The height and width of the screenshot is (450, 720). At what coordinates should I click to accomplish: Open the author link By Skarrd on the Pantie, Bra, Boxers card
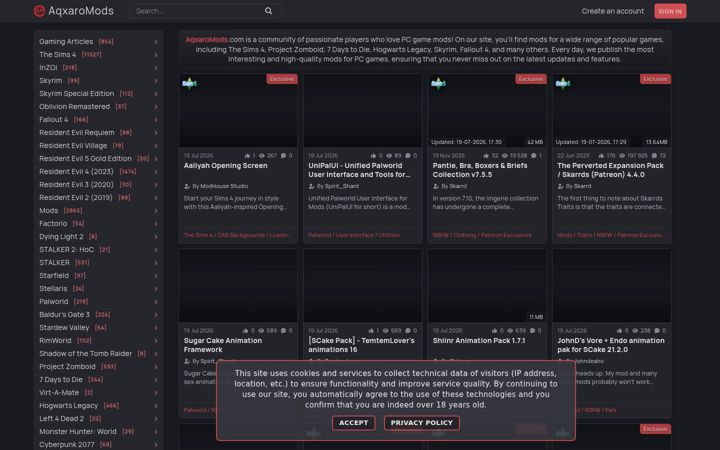[x=454, y=186]
